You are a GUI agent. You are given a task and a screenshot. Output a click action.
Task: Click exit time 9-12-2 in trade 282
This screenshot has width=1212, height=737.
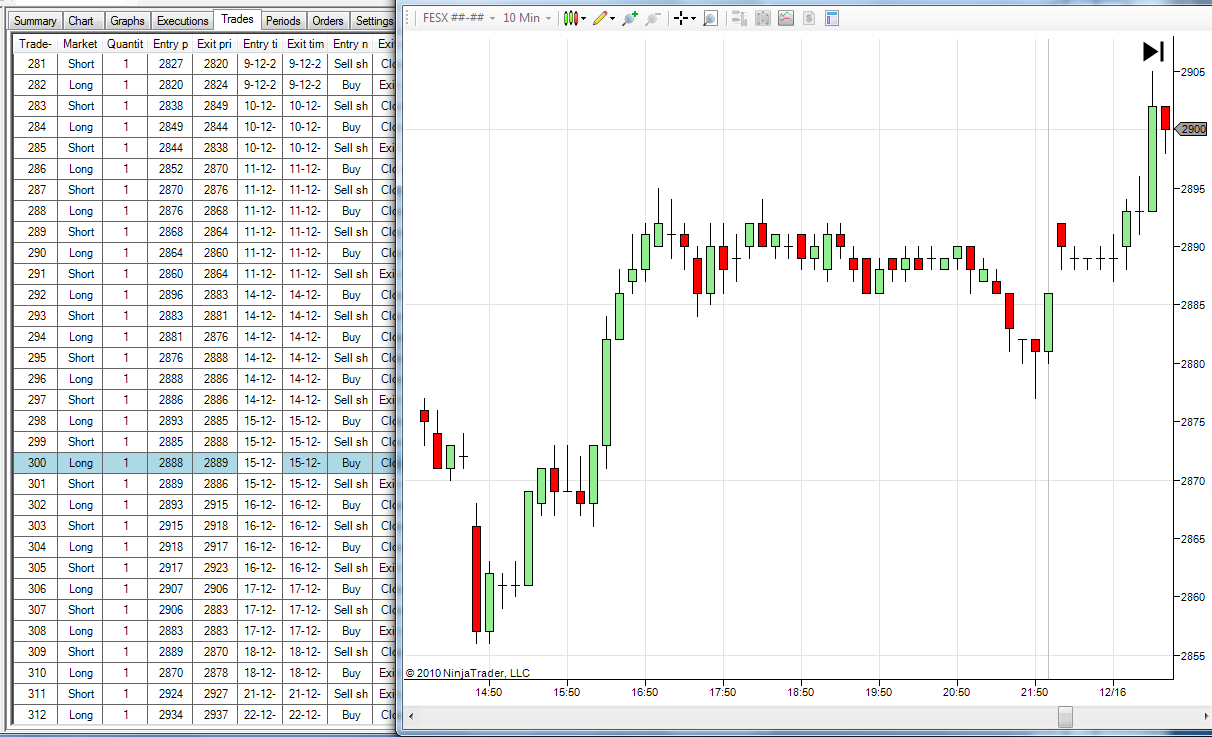coord(305,85)
